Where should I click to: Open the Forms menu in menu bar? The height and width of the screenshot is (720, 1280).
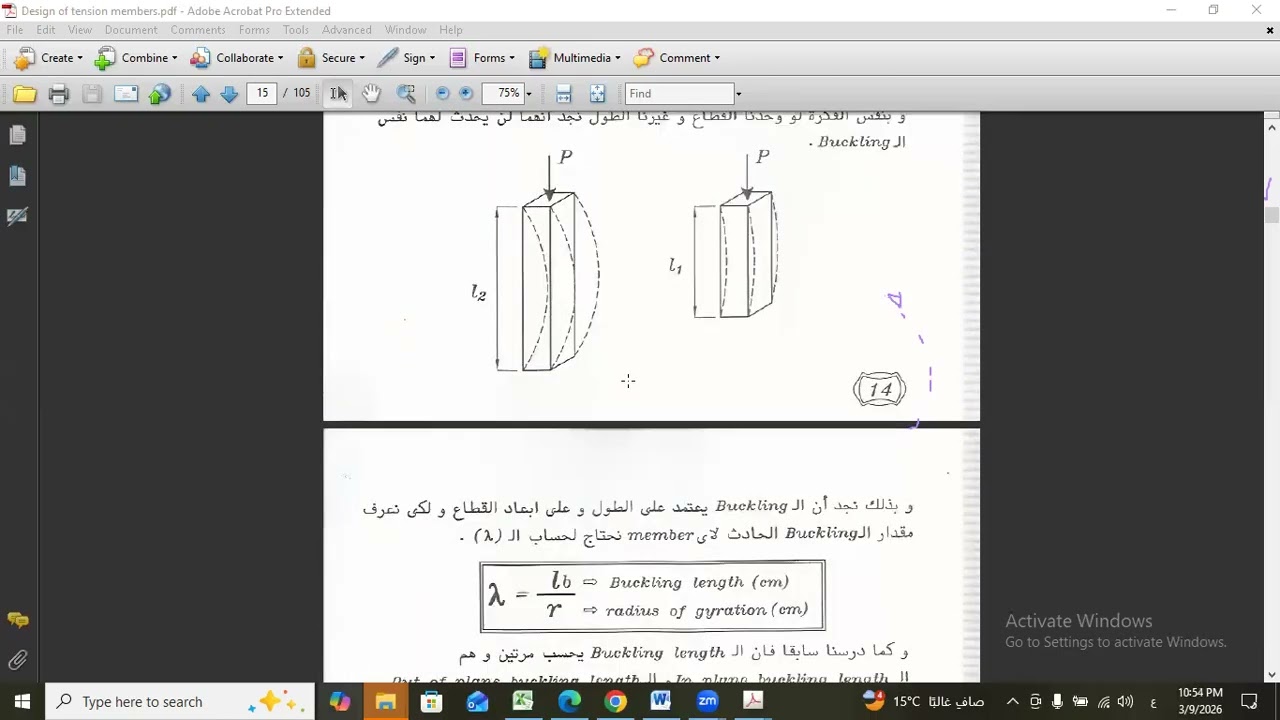click(x=254, y=30)
